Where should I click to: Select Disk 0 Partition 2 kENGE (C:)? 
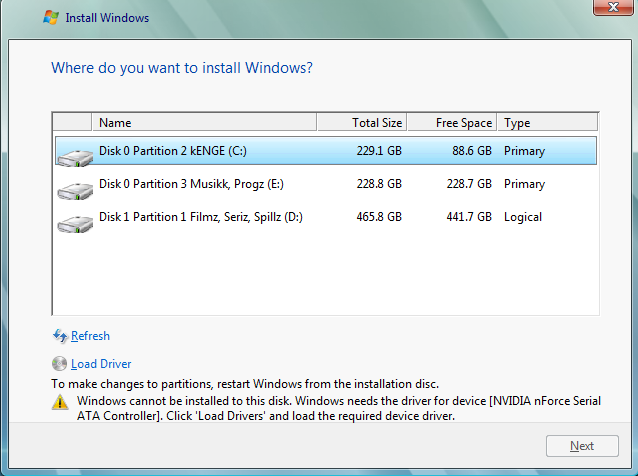coord(326,151)
